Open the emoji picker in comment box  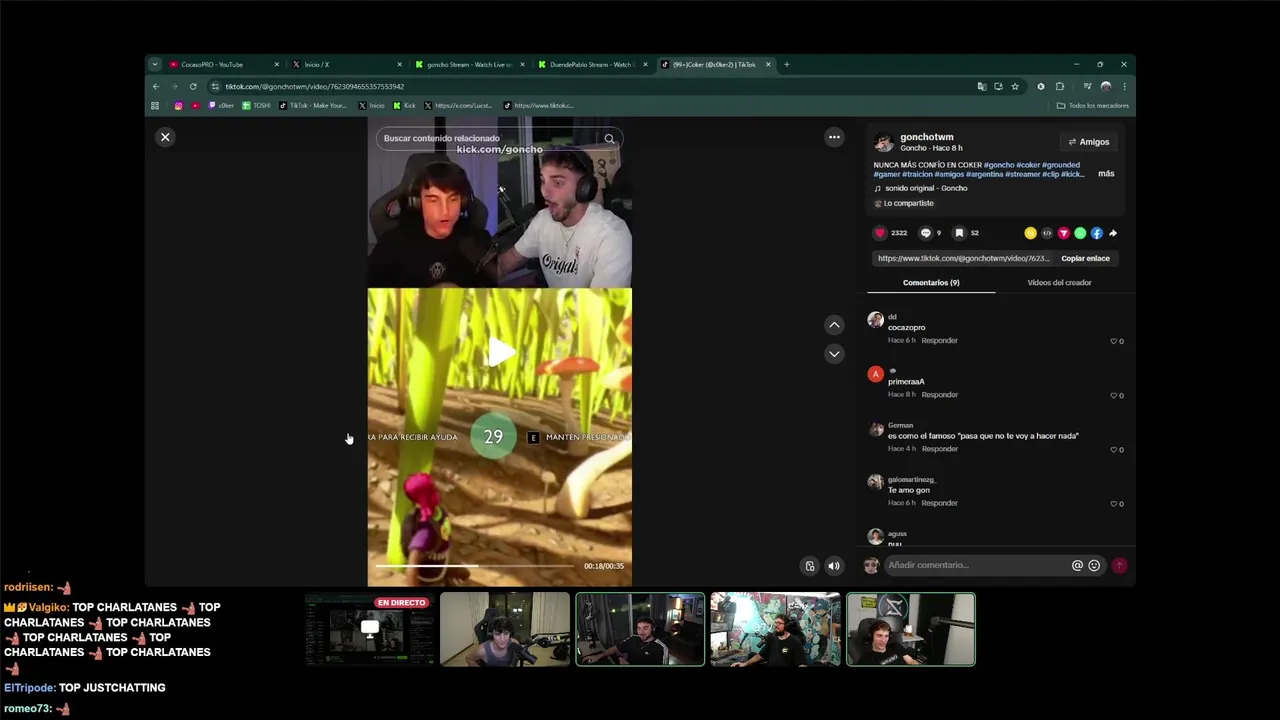coord(1094,566)
